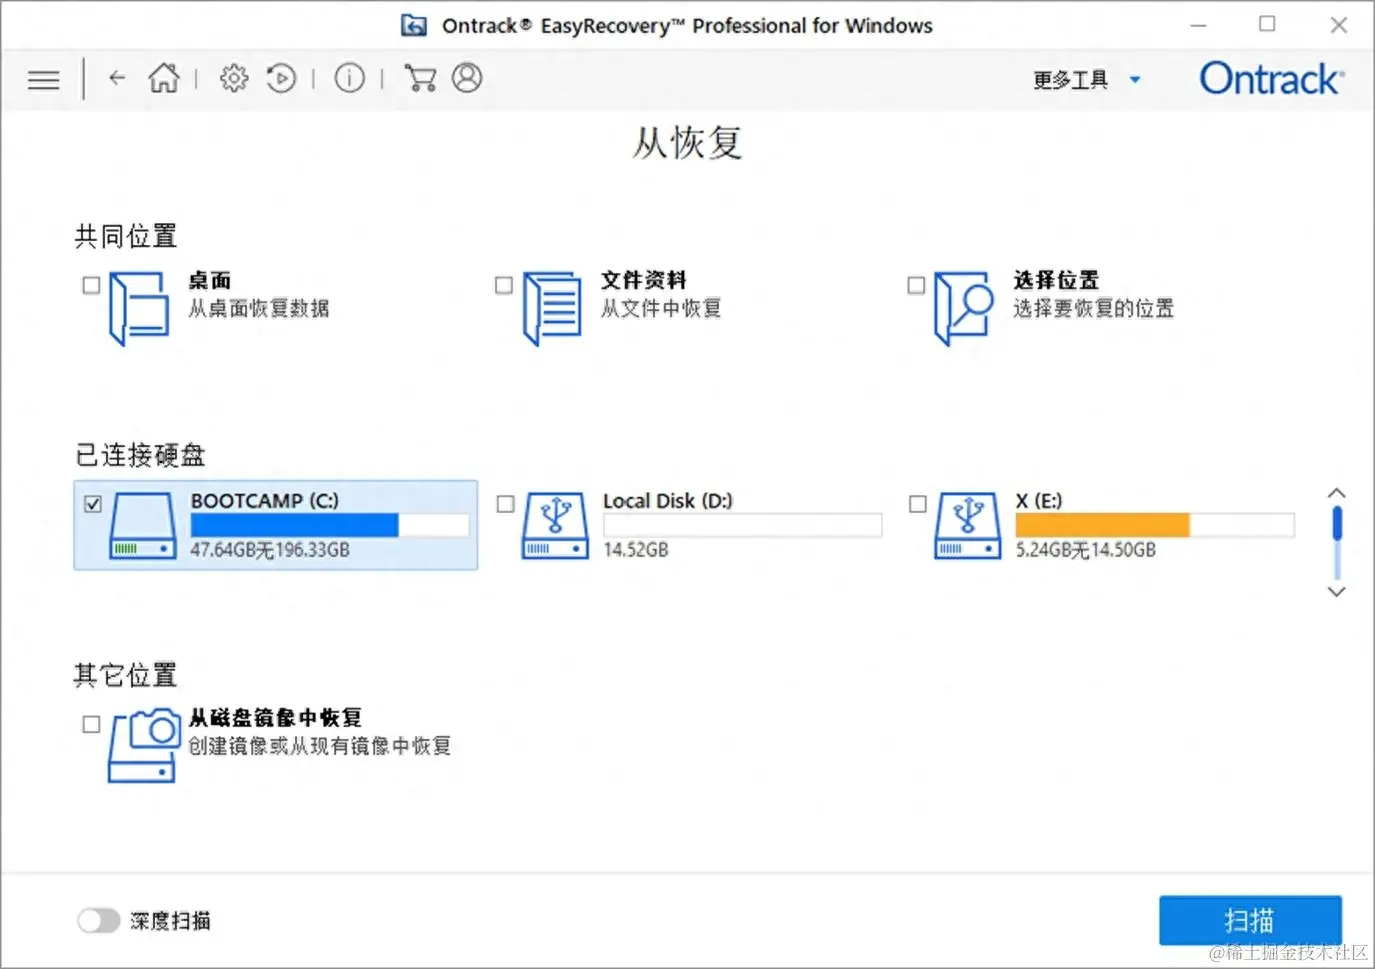The image size is (1375, 969).
Task: Click the 文件资料 documents icon
Action: click(x=552, y=309)
